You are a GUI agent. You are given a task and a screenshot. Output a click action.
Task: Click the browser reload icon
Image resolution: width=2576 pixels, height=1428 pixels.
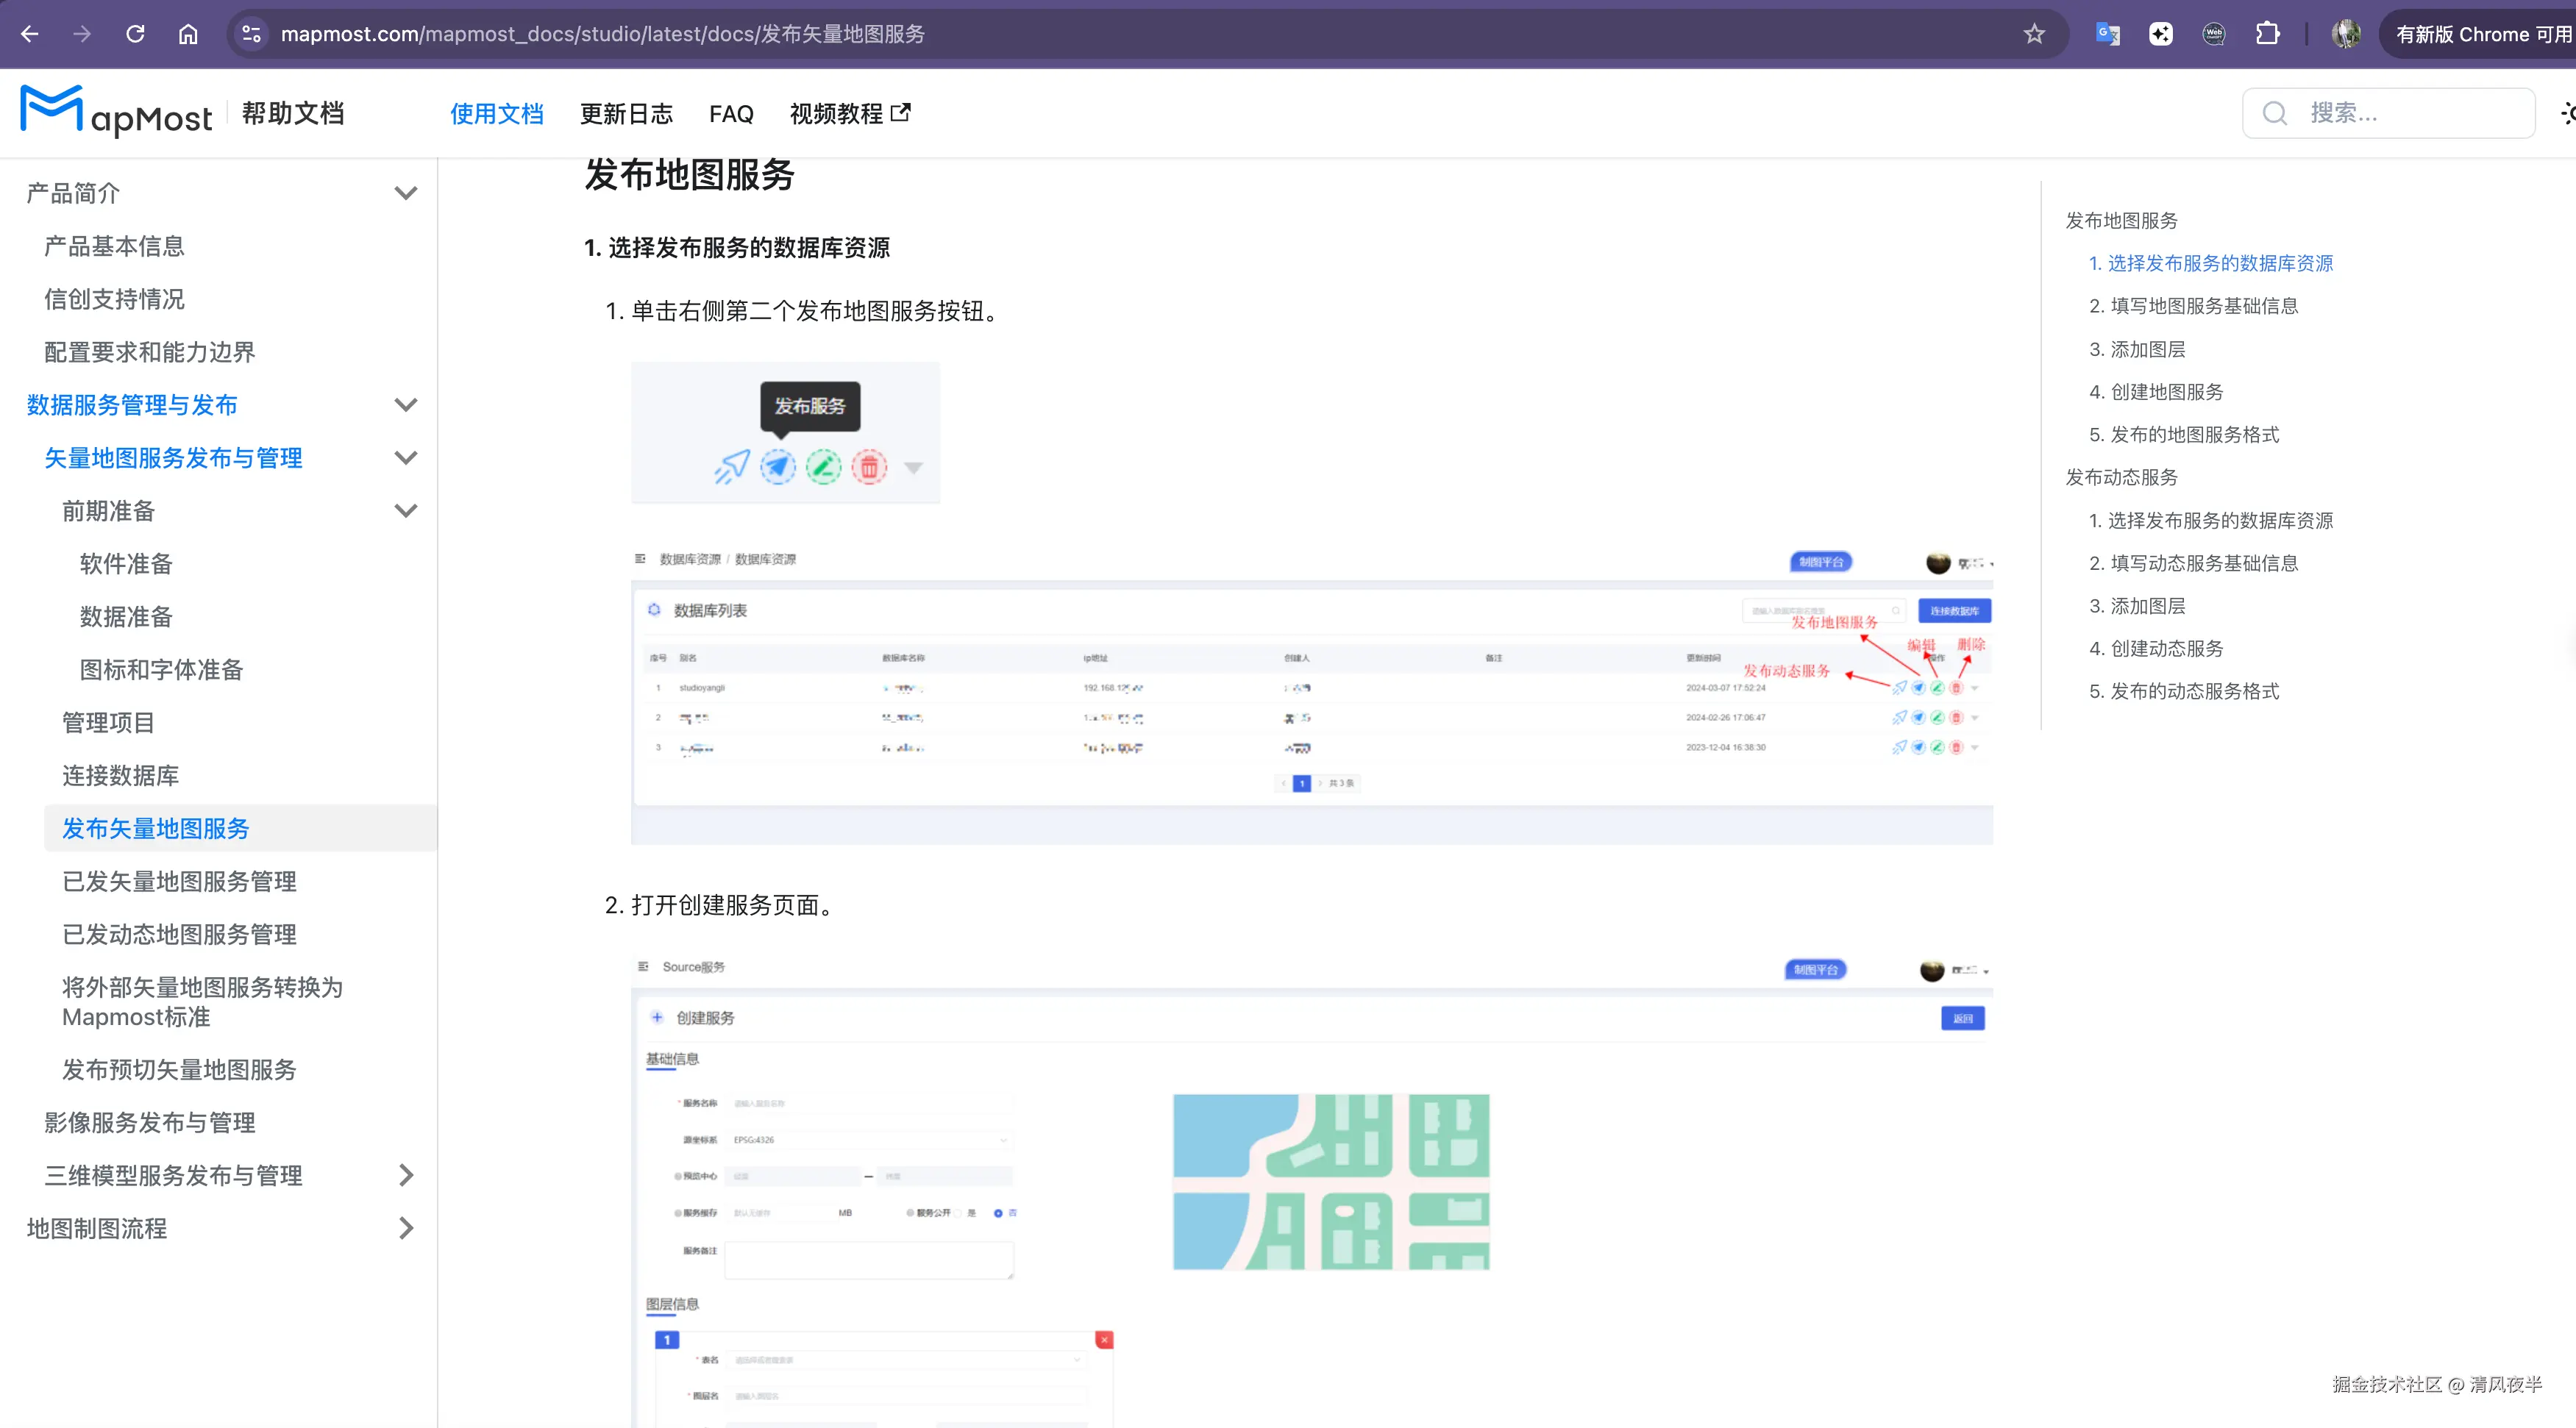pos(135,34)
